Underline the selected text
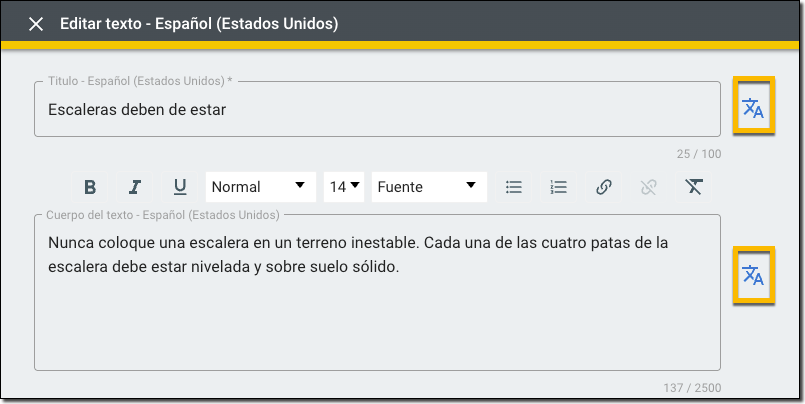This screenshot has height=404, width=805. [180, 187]
